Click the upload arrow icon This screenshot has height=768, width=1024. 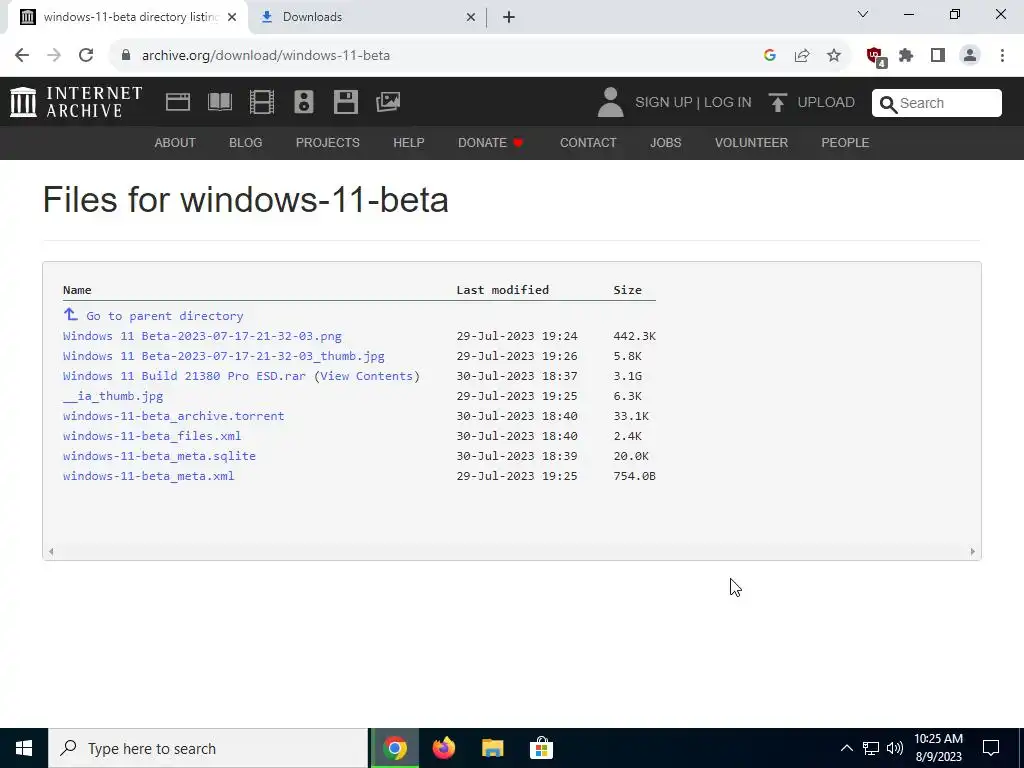[777, 102]
